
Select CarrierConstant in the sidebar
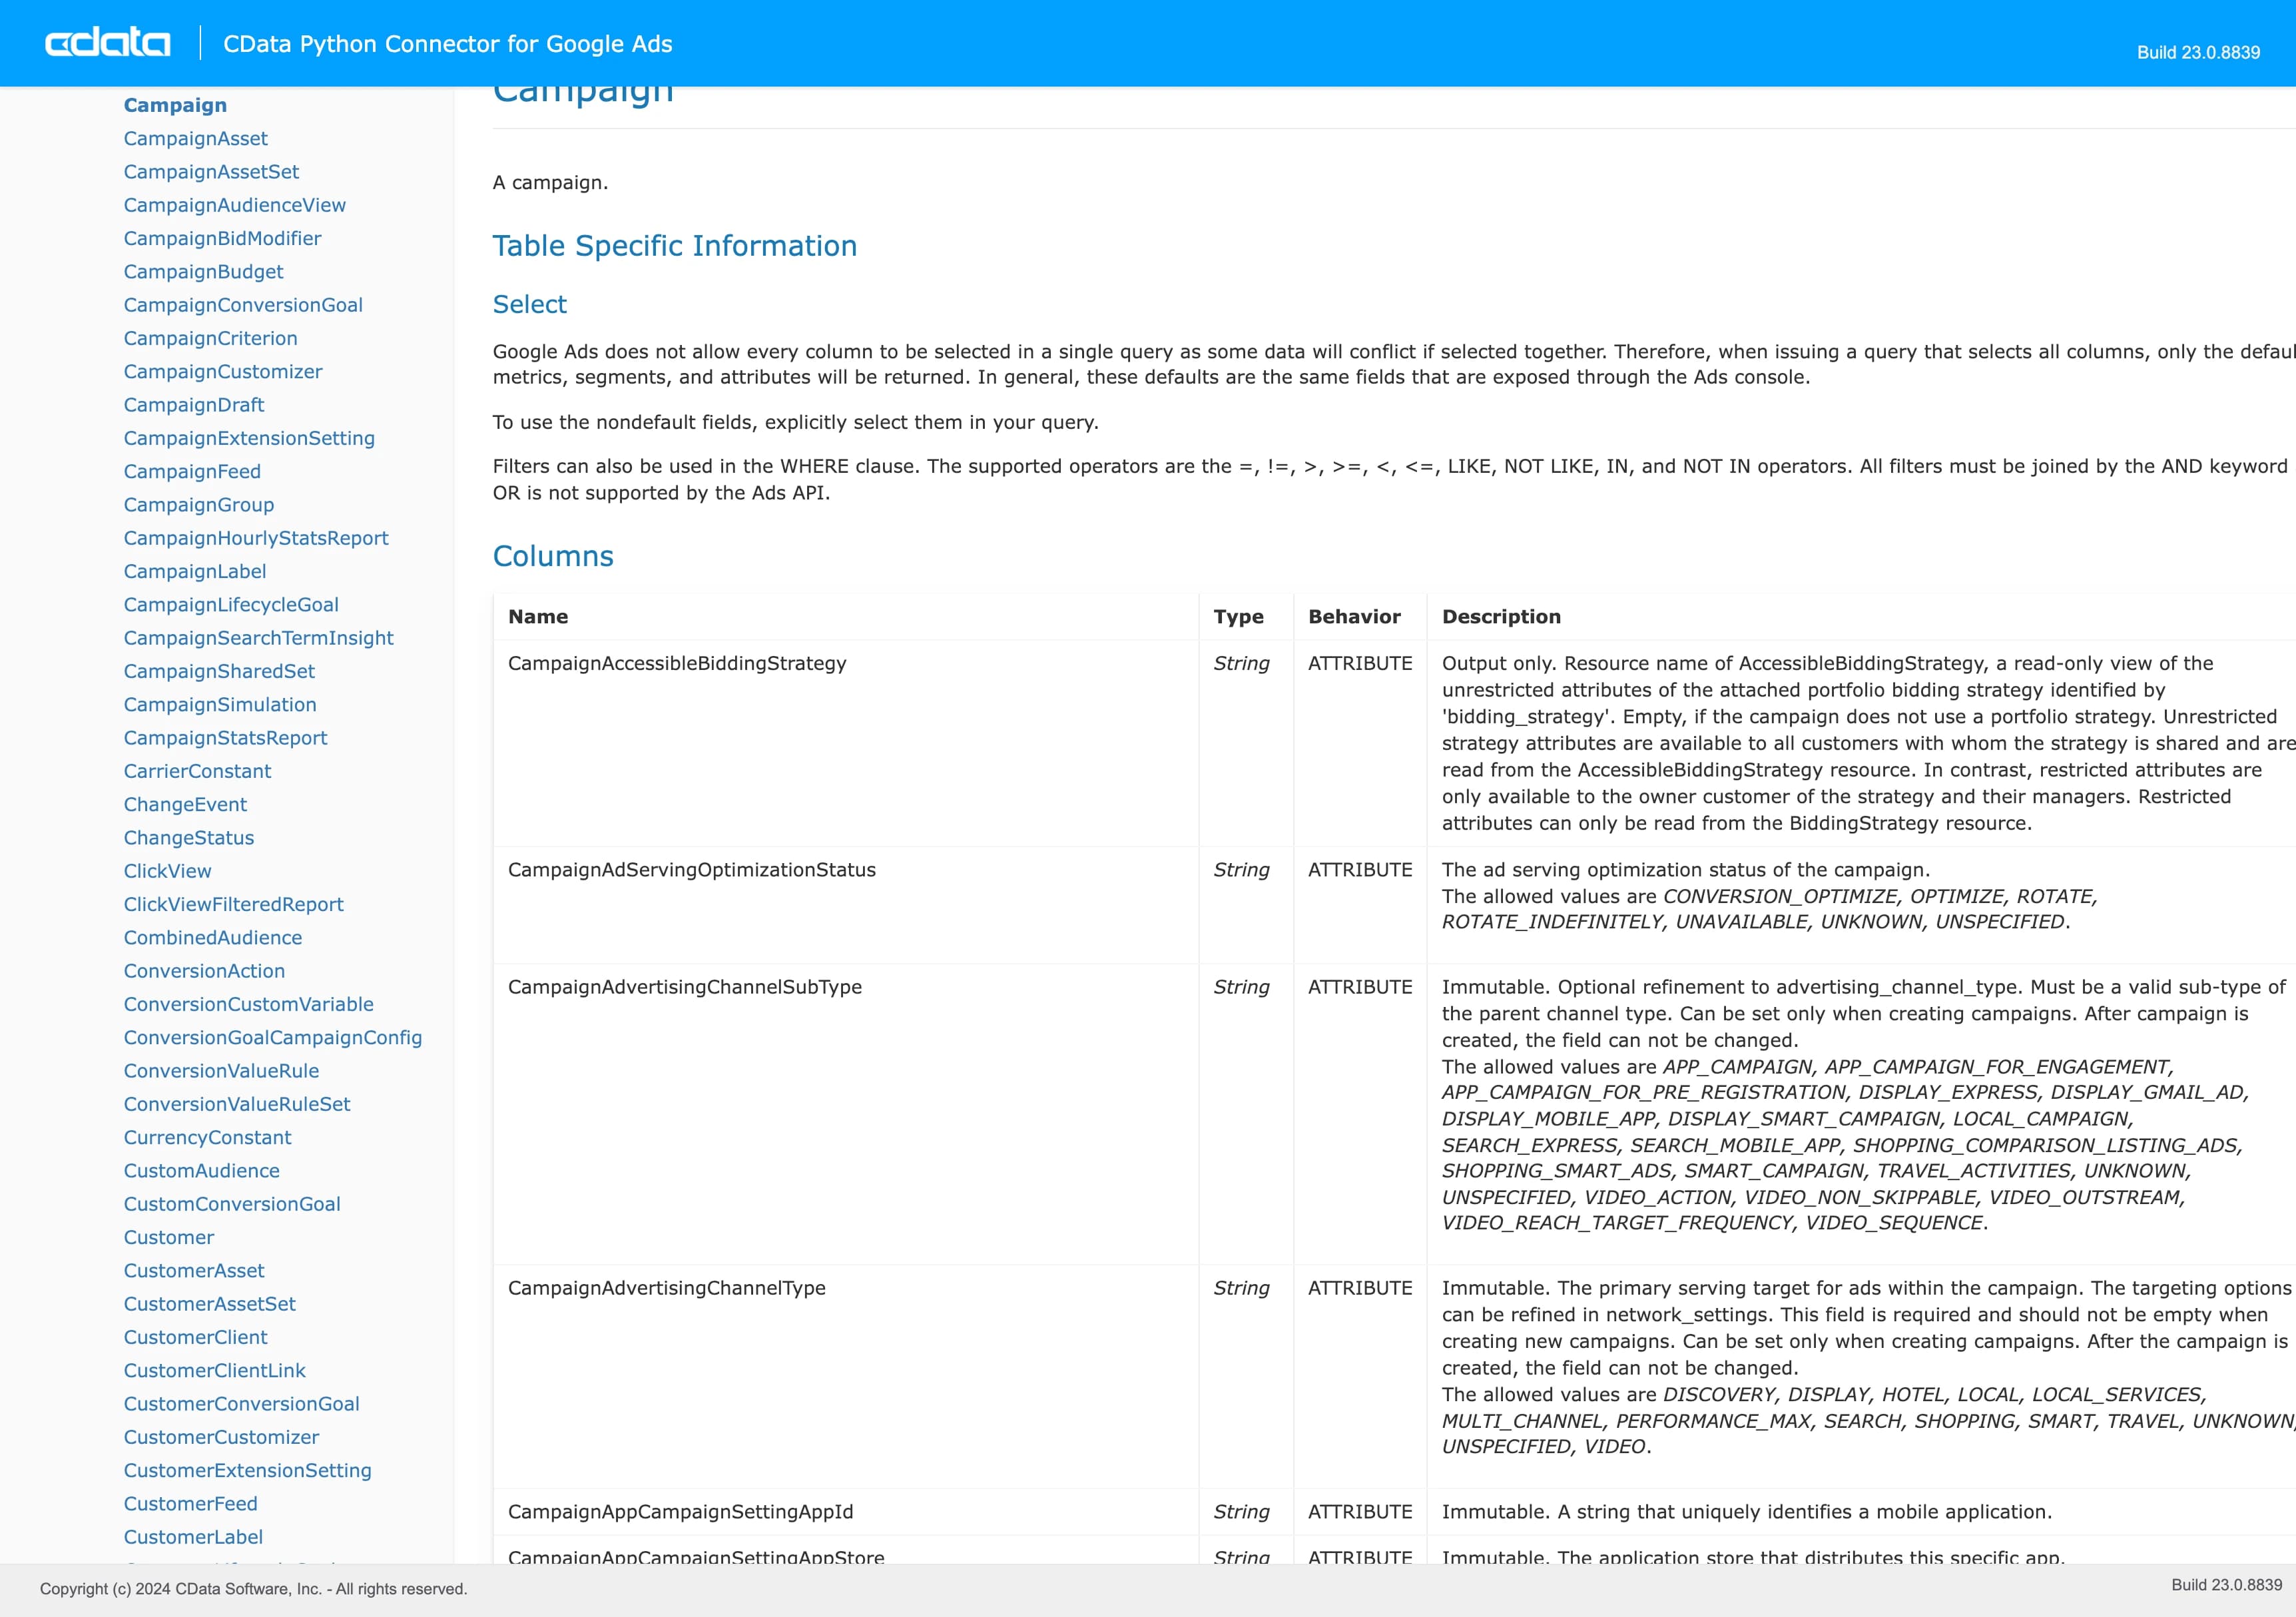click(x=197, y=771)
